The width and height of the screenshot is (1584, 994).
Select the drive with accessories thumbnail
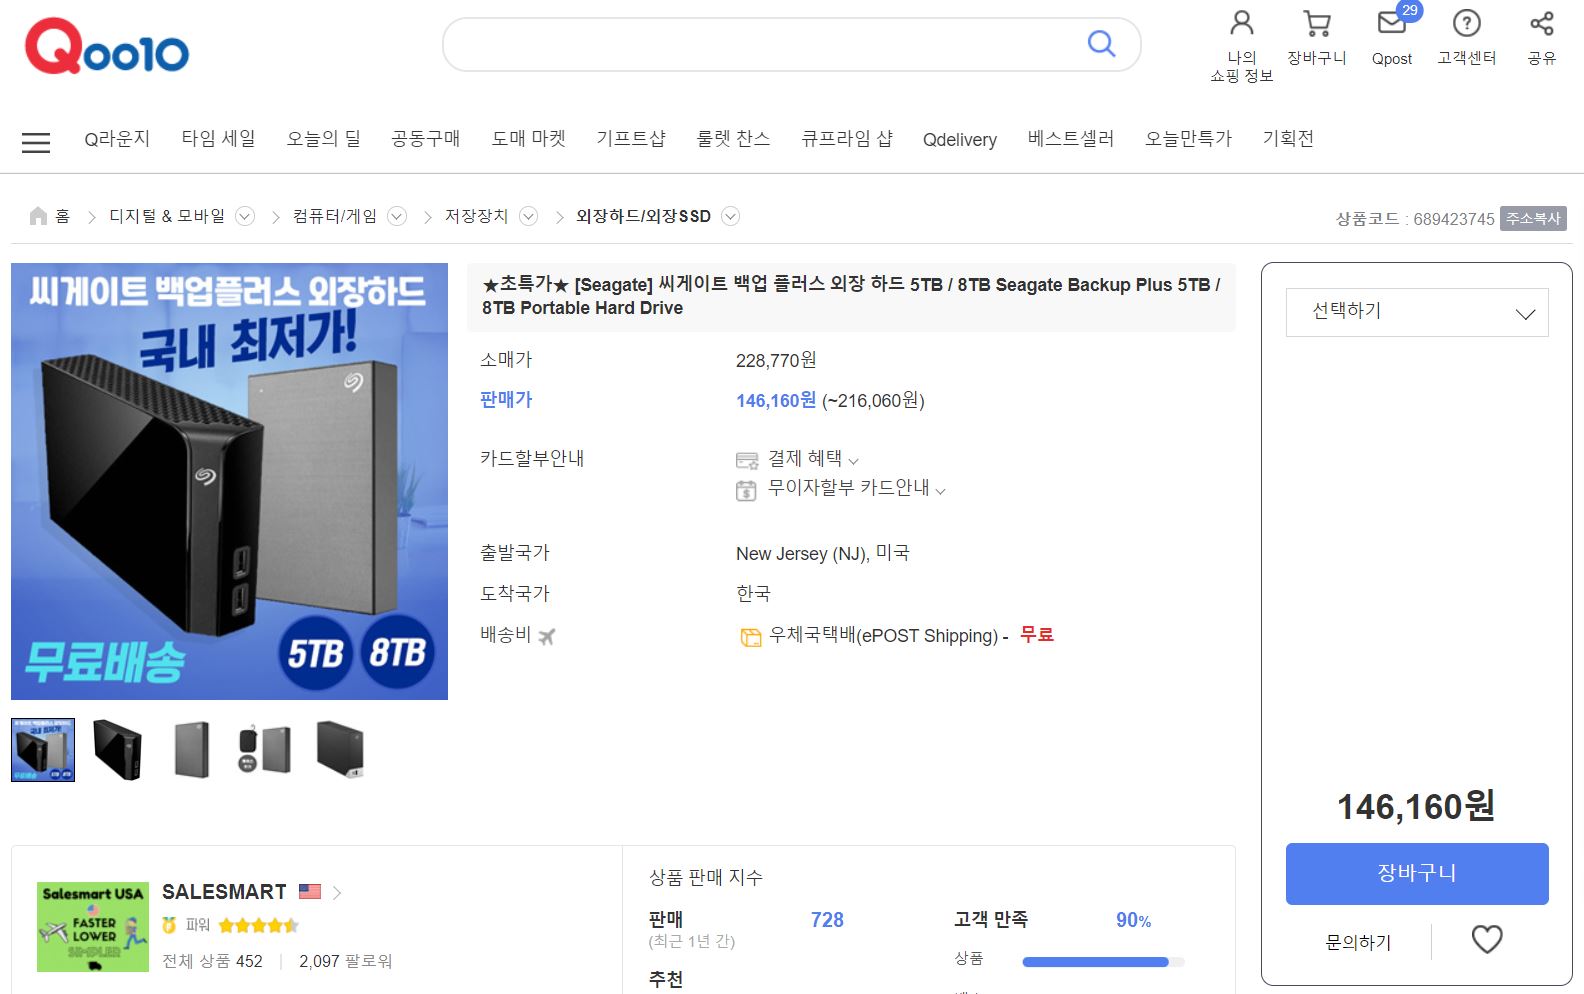click(265, 749)
